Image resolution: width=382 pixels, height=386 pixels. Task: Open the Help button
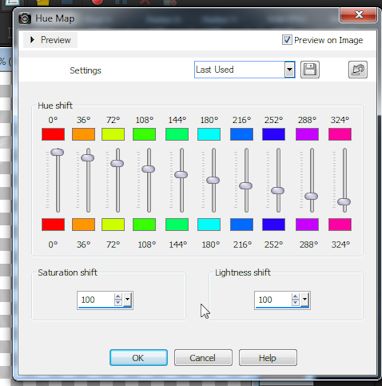coord(268,358)
